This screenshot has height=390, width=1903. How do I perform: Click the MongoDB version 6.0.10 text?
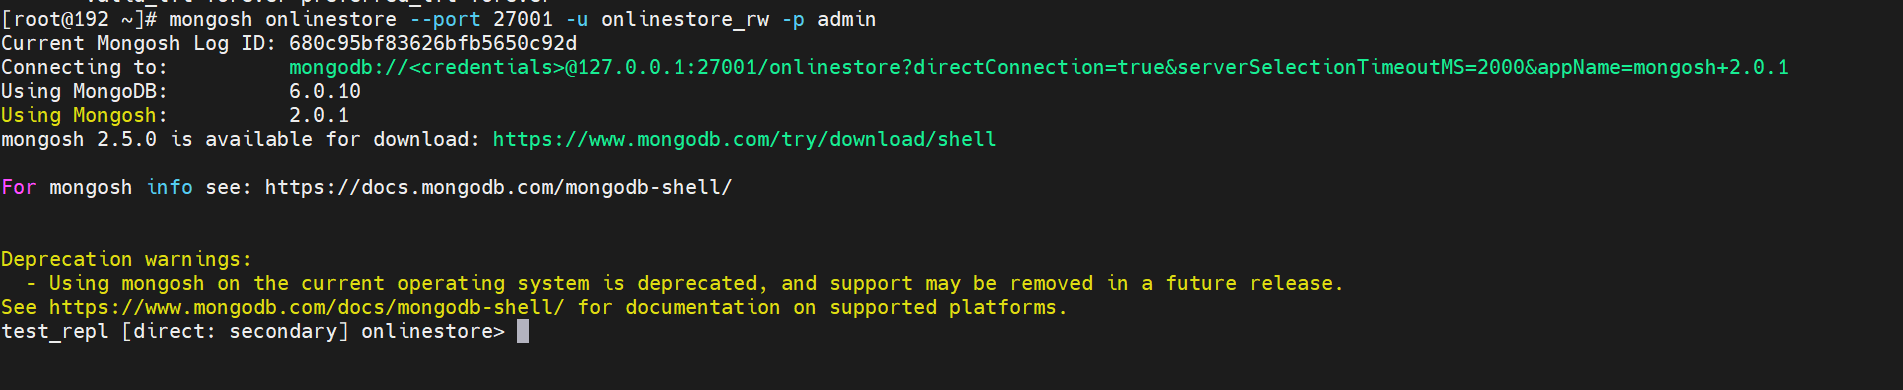coord(324,91)
